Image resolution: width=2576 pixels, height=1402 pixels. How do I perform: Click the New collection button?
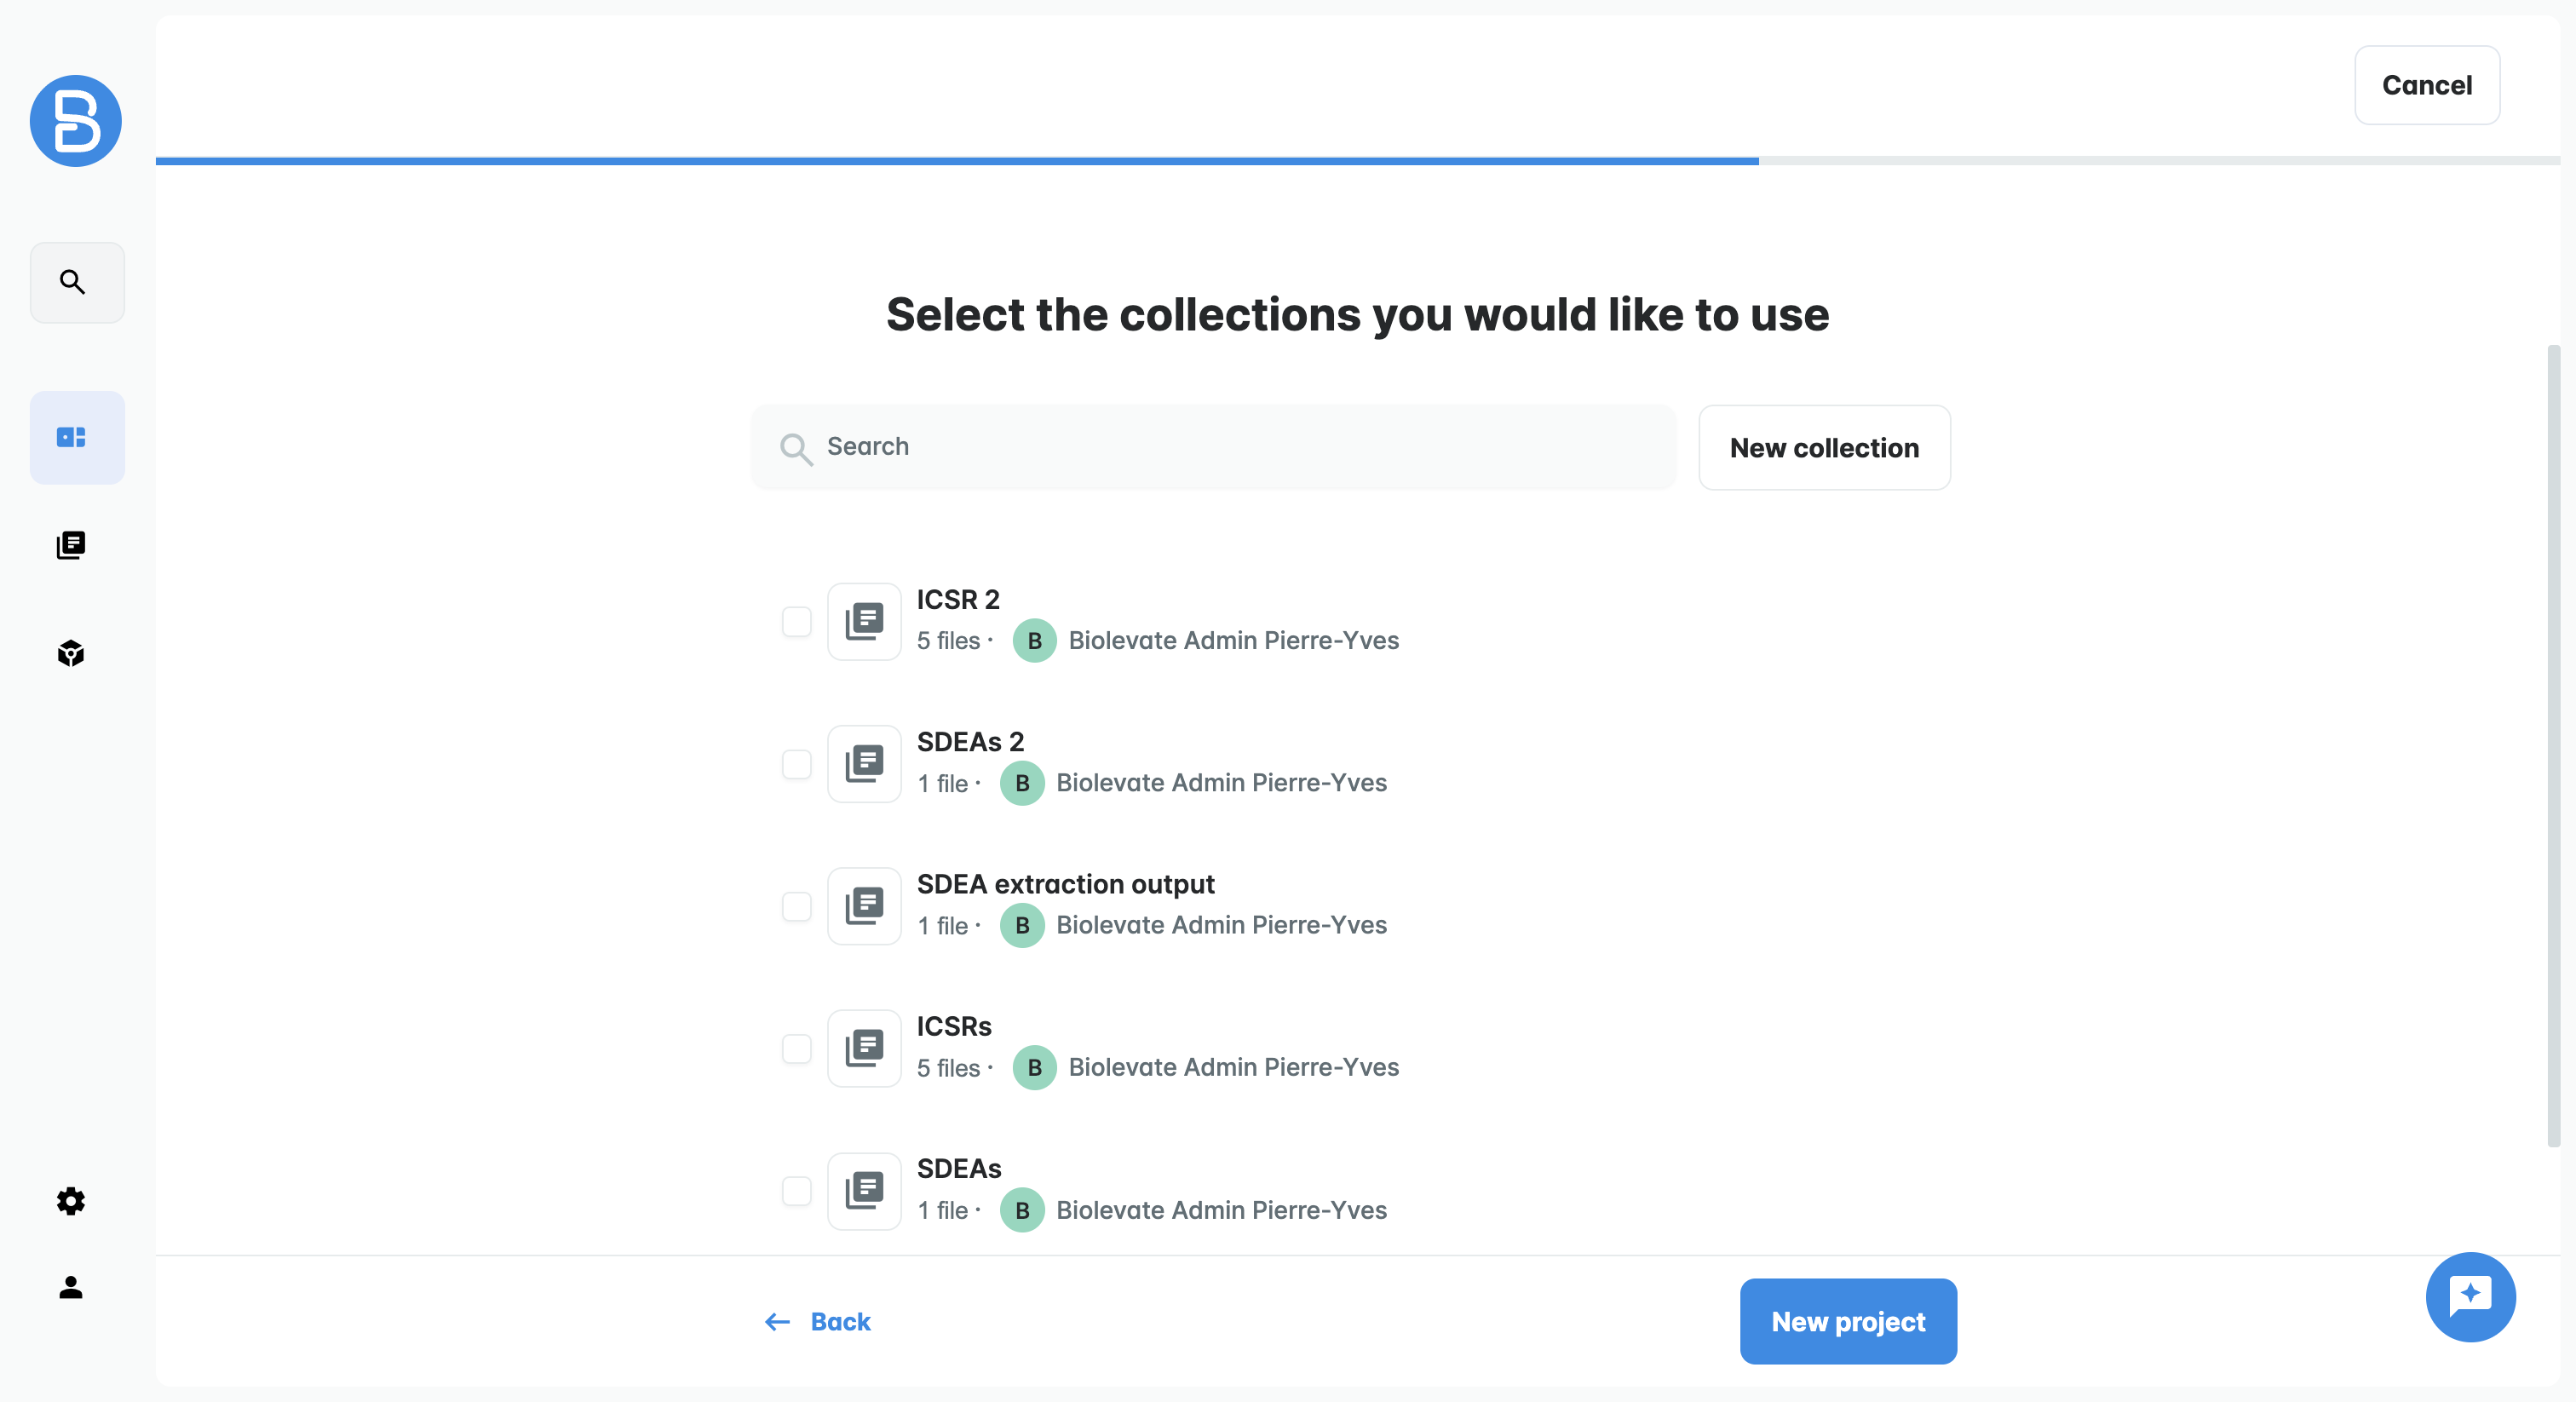click(x=1823, y=447)
